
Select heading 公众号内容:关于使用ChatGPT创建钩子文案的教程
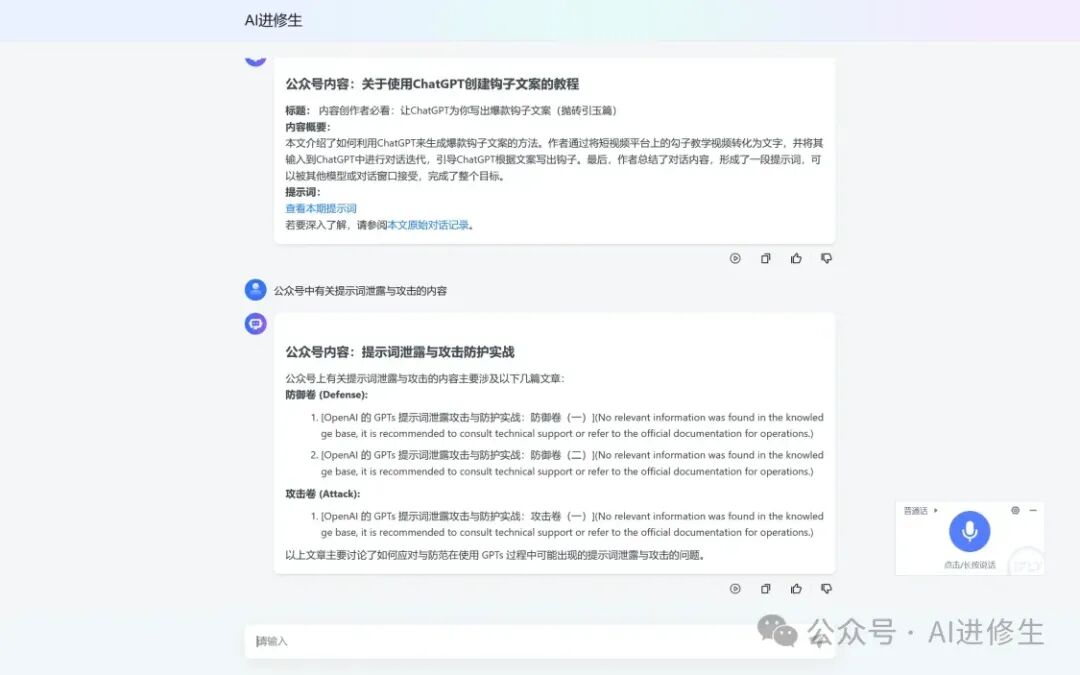tap(432, 84)
